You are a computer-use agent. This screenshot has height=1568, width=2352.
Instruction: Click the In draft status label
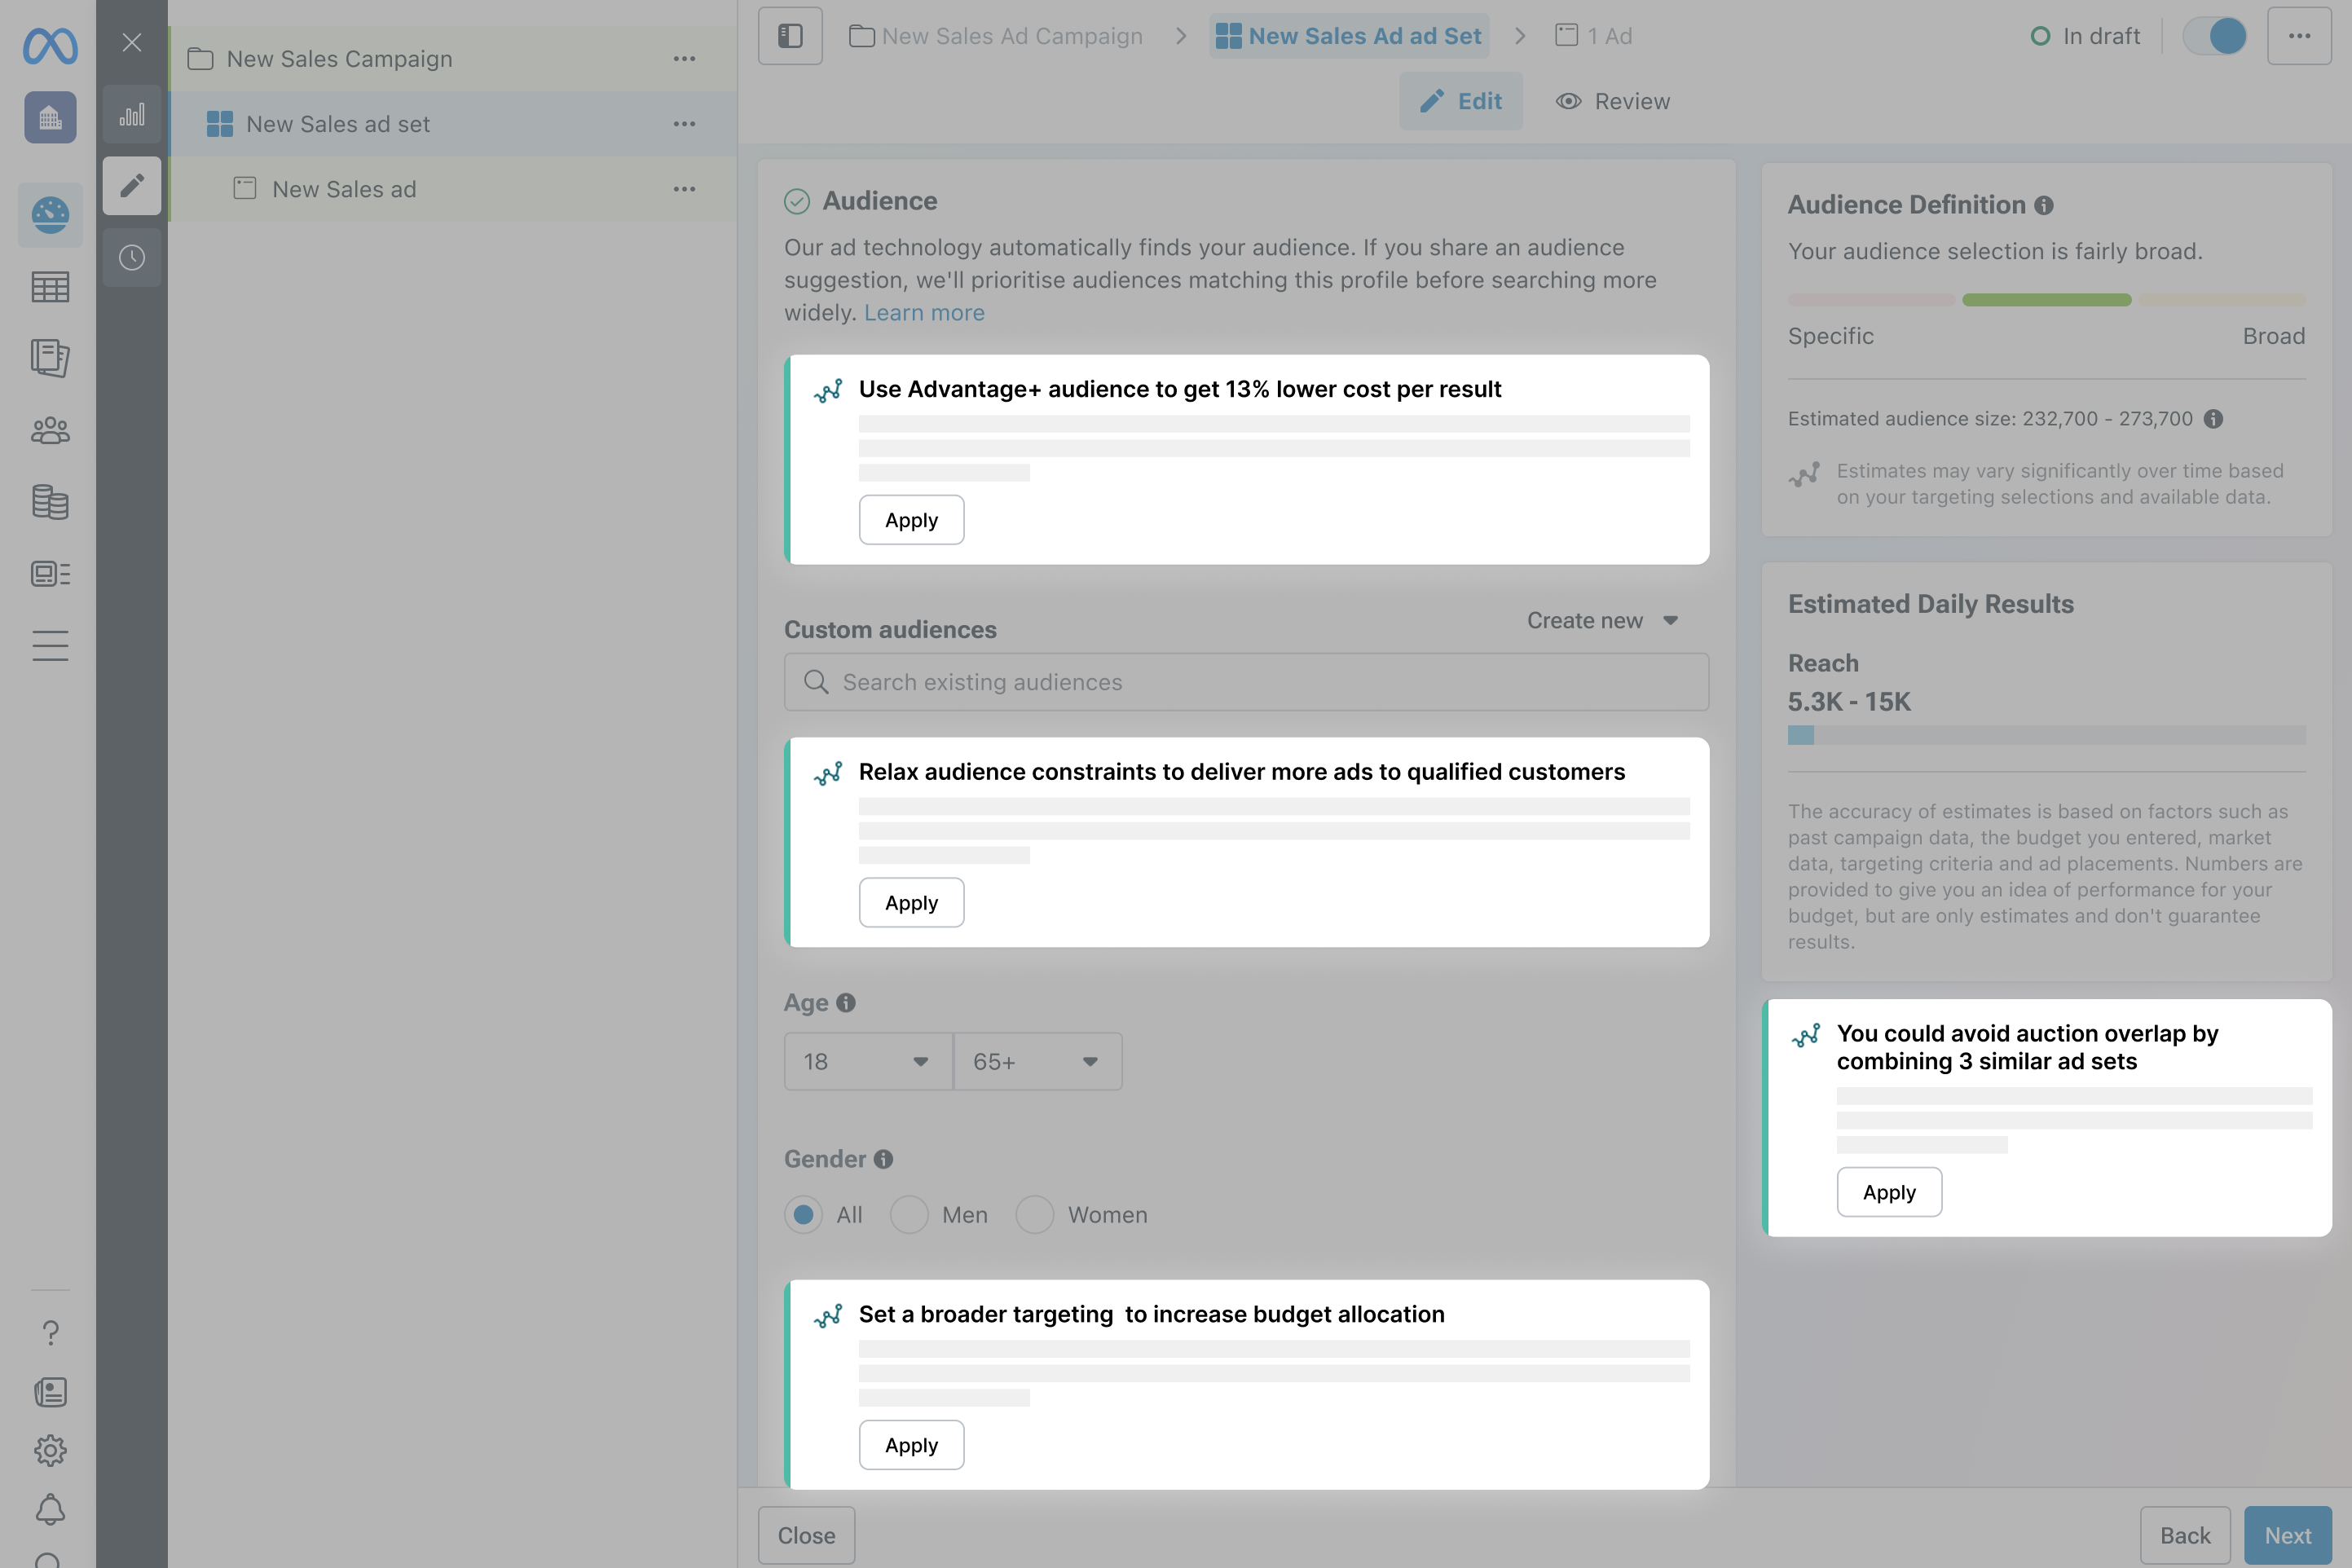(2085, 36)
